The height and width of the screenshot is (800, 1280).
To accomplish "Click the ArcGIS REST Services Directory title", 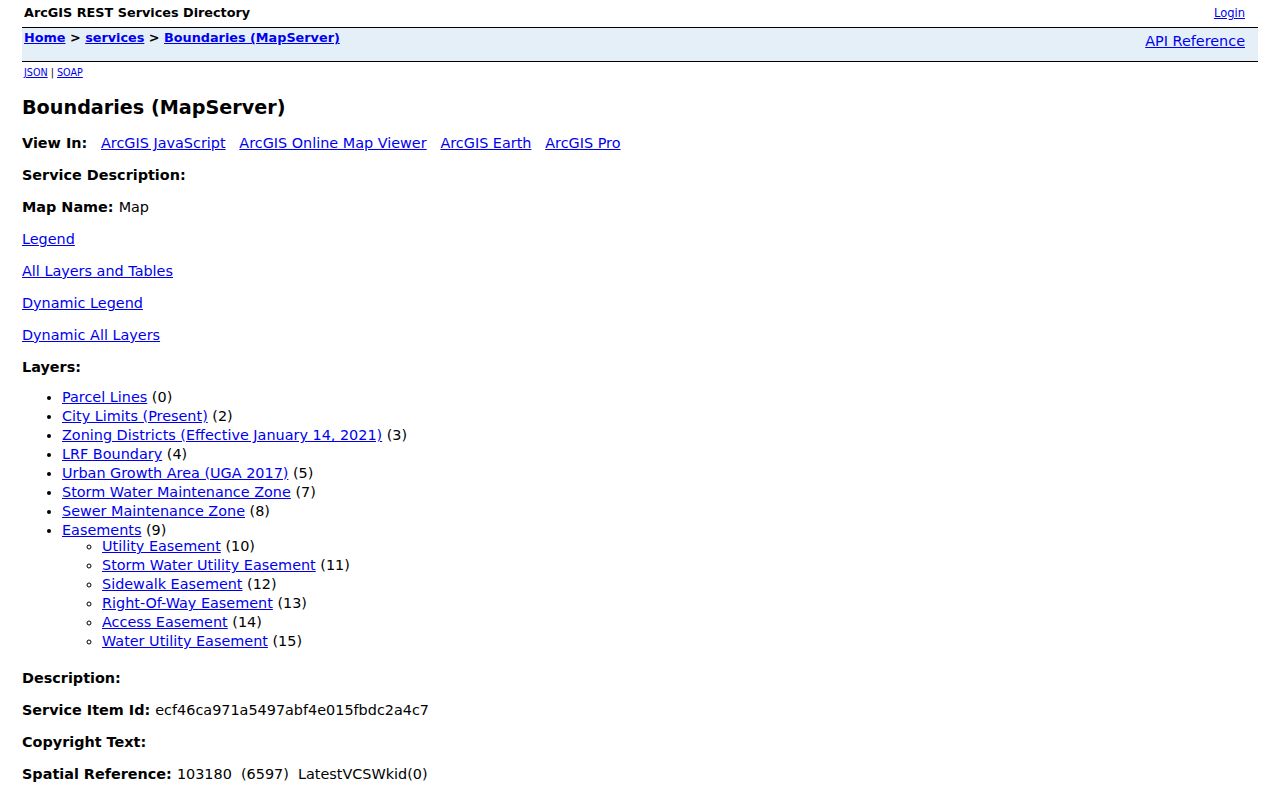I will (x=137, y=13).
